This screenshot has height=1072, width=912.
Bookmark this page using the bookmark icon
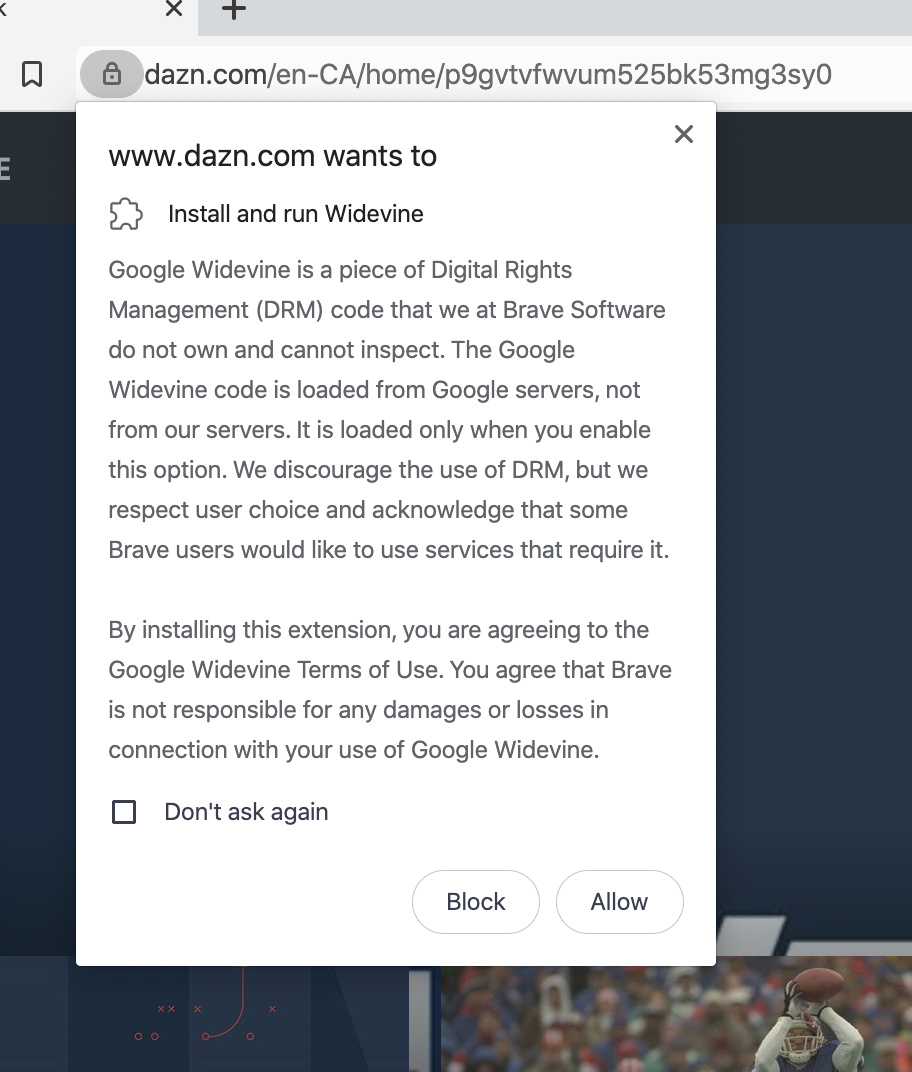[x=32, y=74]
